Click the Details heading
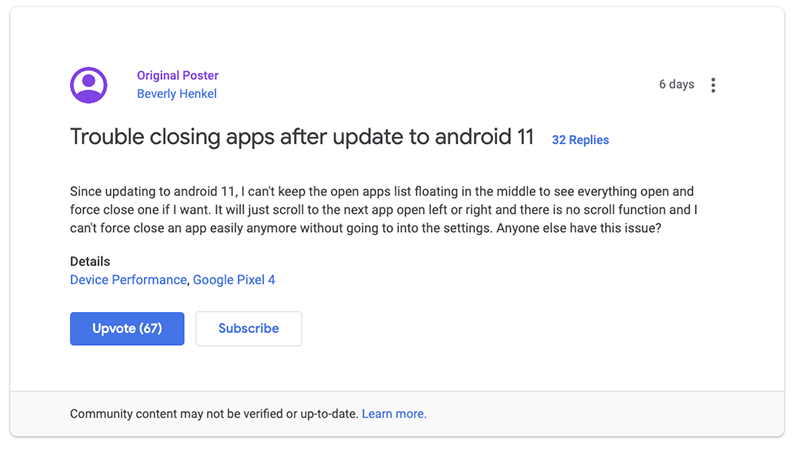The image size is (800, 449). pyautogui.click(x=90, y=262)
